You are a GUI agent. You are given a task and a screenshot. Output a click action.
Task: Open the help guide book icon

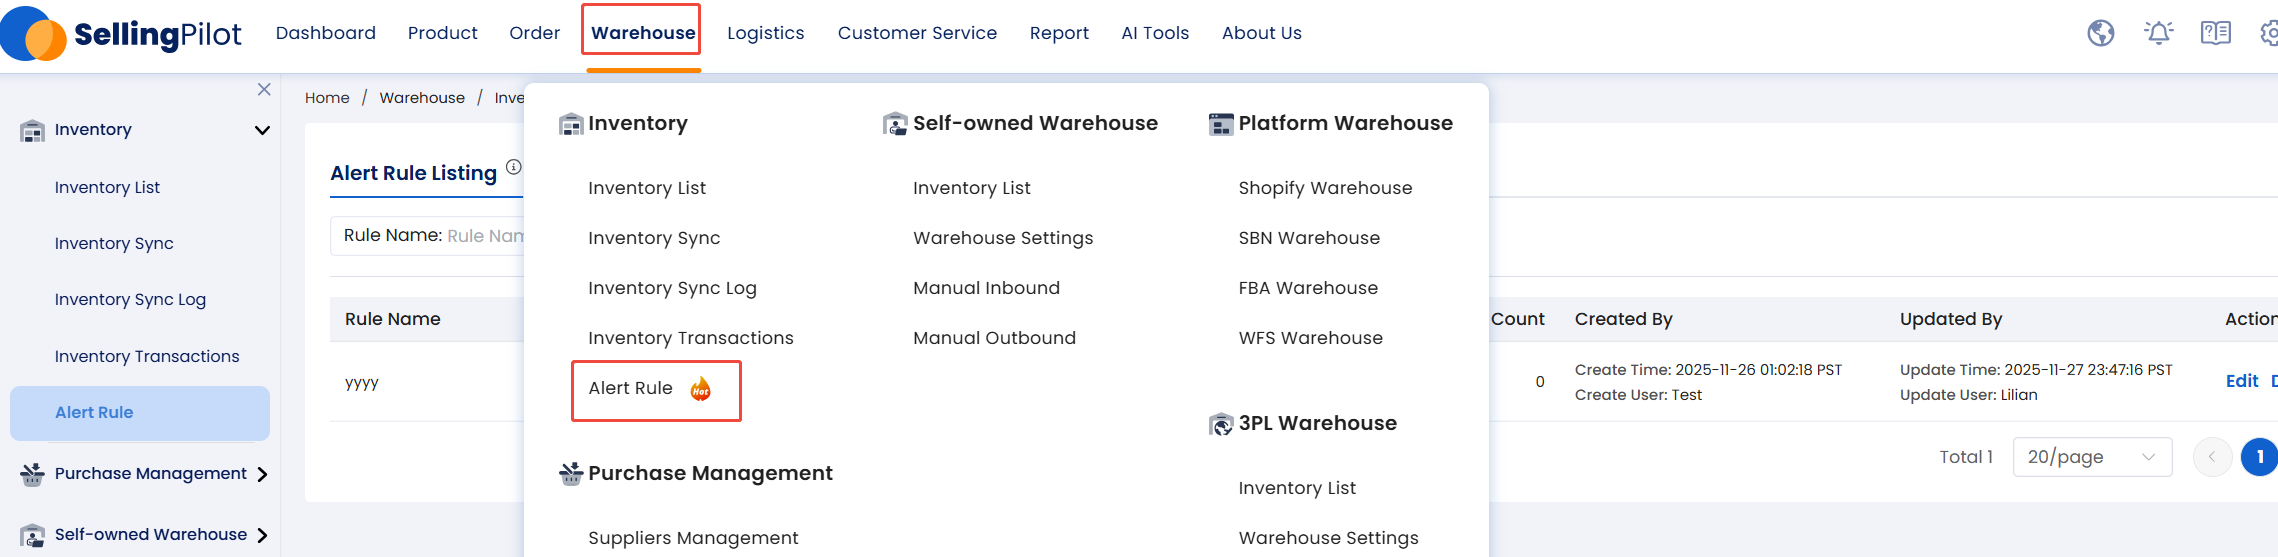(2215, 33)
